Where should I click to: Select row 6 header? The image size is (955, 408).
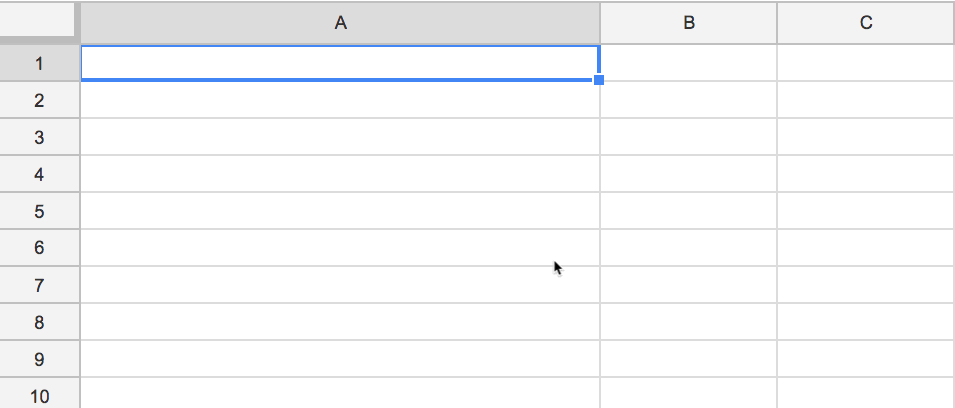click(39, 249)
